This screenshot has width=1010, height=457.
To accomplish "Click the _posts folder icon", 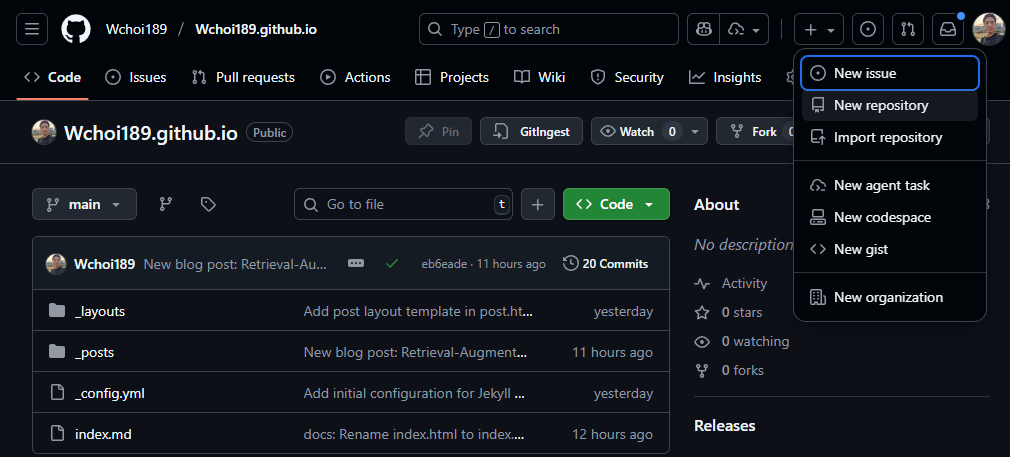I will [57, 352].
